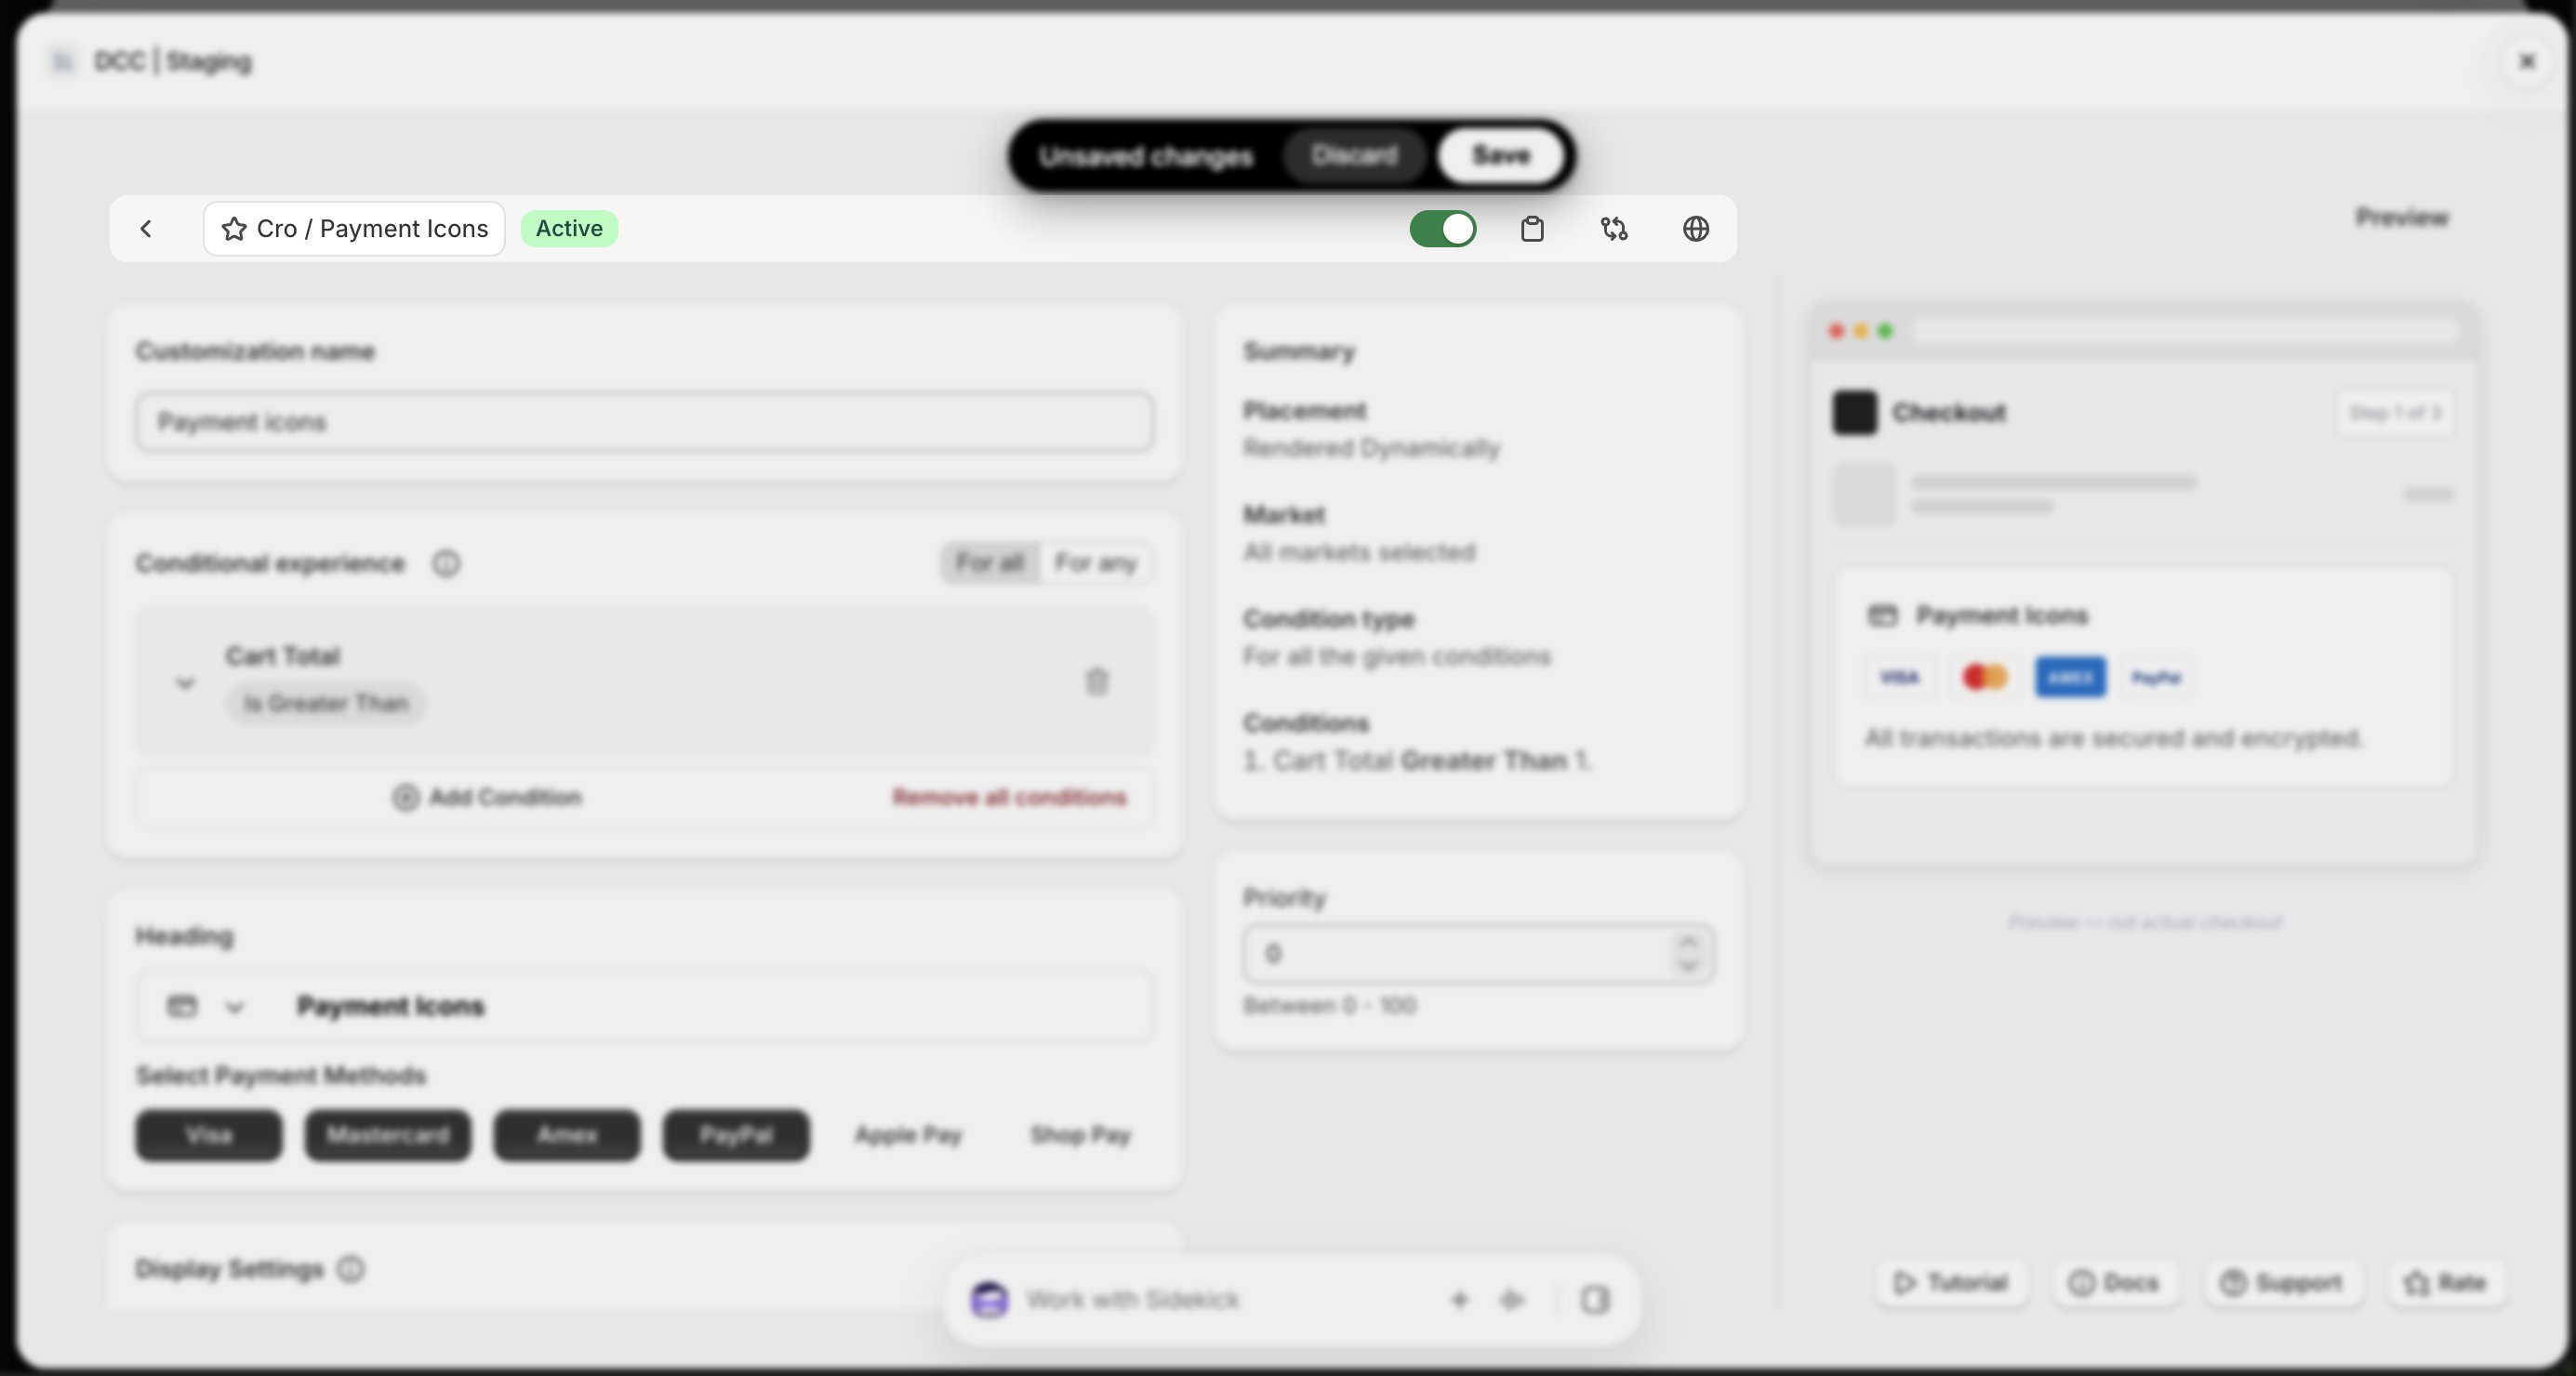Open the heading icon dropdown
Screen dimensions: 2576x1376
(x=207, y=1006)
